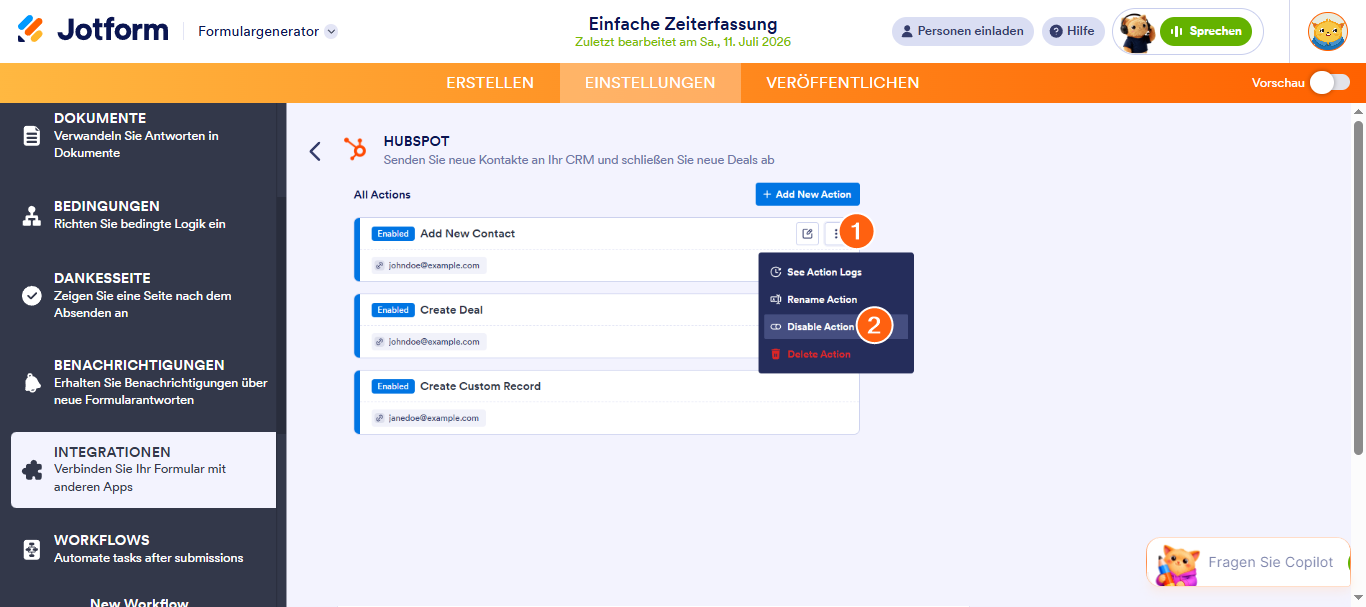Click the Add New Contact action title
1366x607 pixels.
468,234
